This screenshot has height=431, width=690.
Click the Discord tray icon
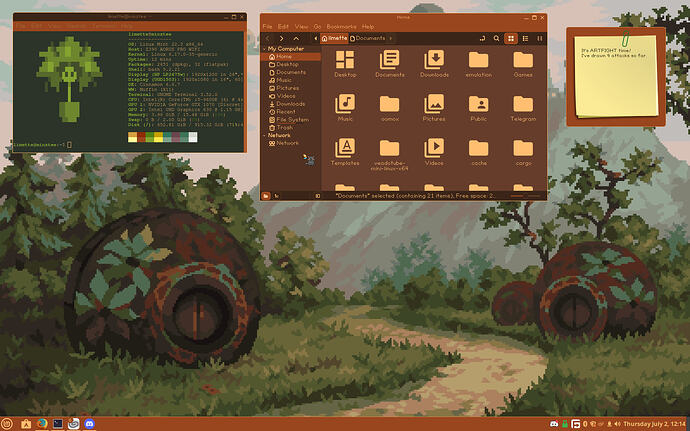pyautogui.click(x=554, y=424)
